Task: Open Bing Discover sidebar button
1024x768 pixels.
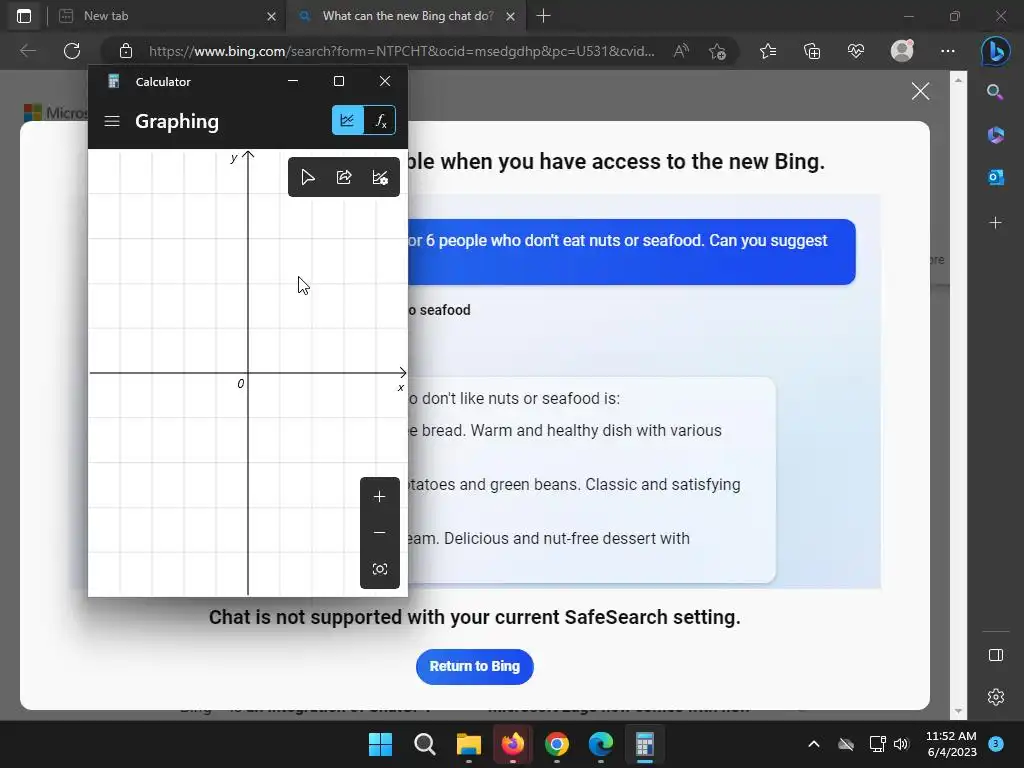Action: point(995,51)
